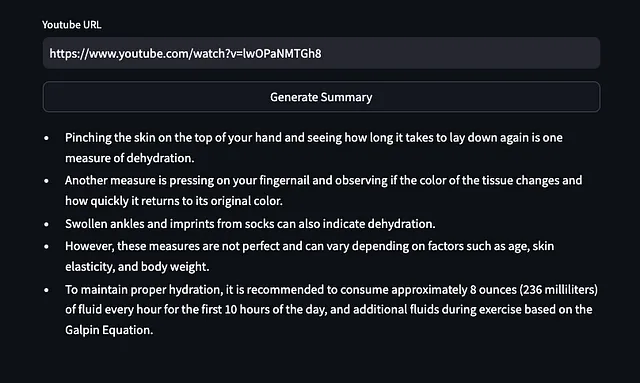Click the line "elasticity, and body weight."
The image size is (640, 383).
click(x=137, y=267)
